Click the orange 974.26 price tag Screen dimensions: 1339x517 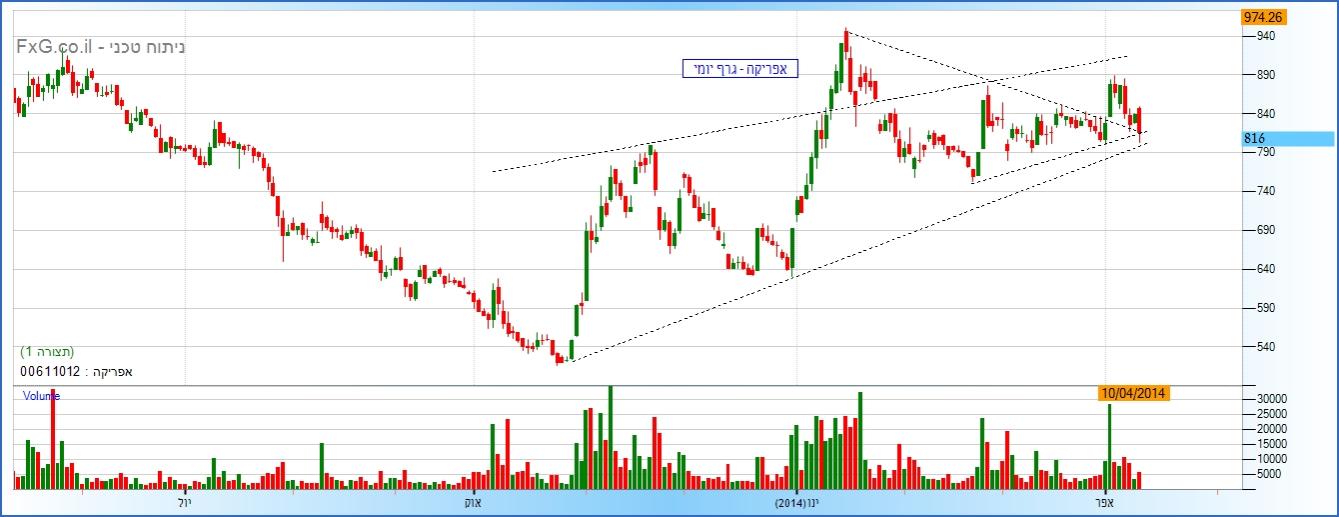(x=1263, y=17)
